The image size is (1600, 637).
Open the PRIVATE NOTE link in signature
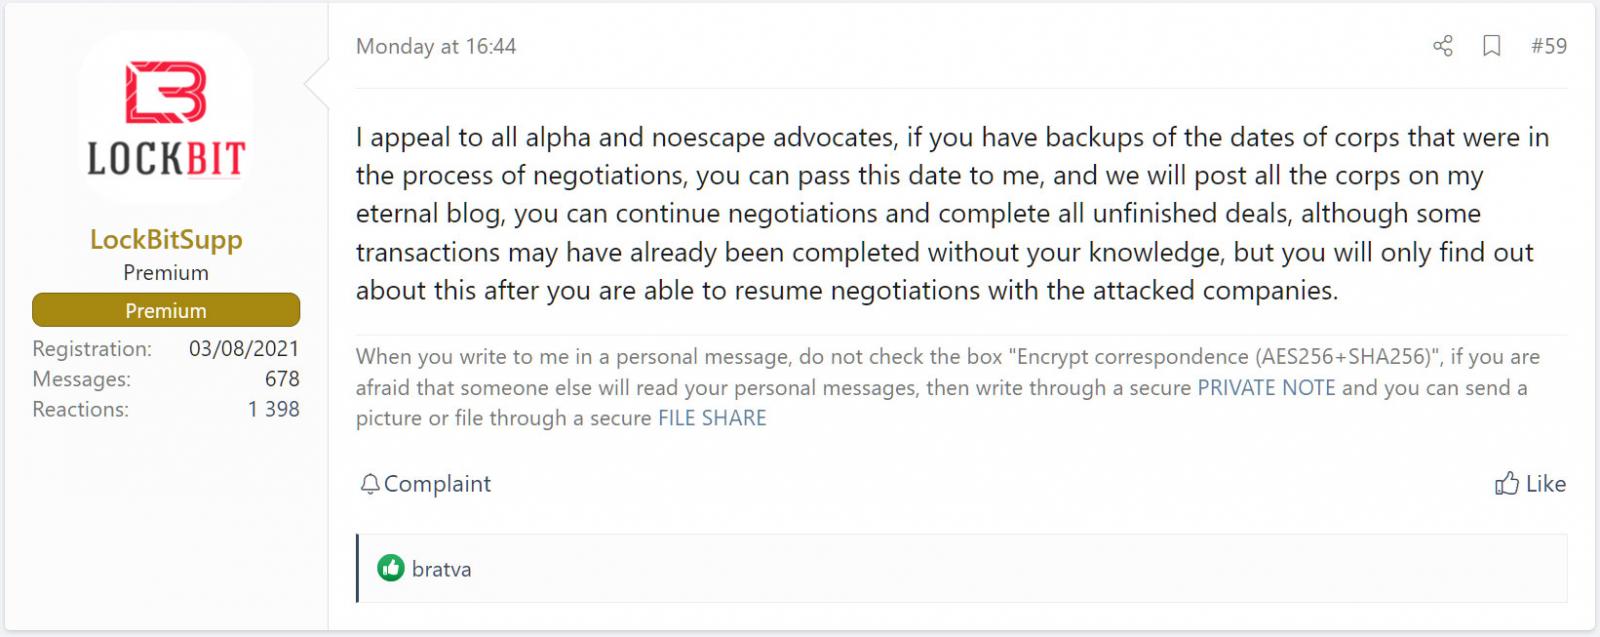coord(1266,388)
